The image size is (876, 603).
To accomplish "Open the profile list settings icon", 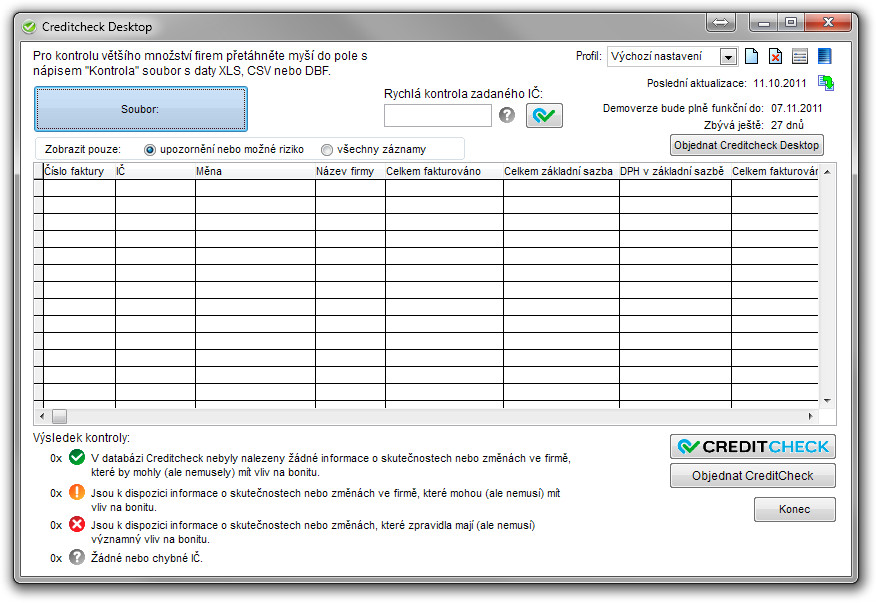I will pos(800,56).
